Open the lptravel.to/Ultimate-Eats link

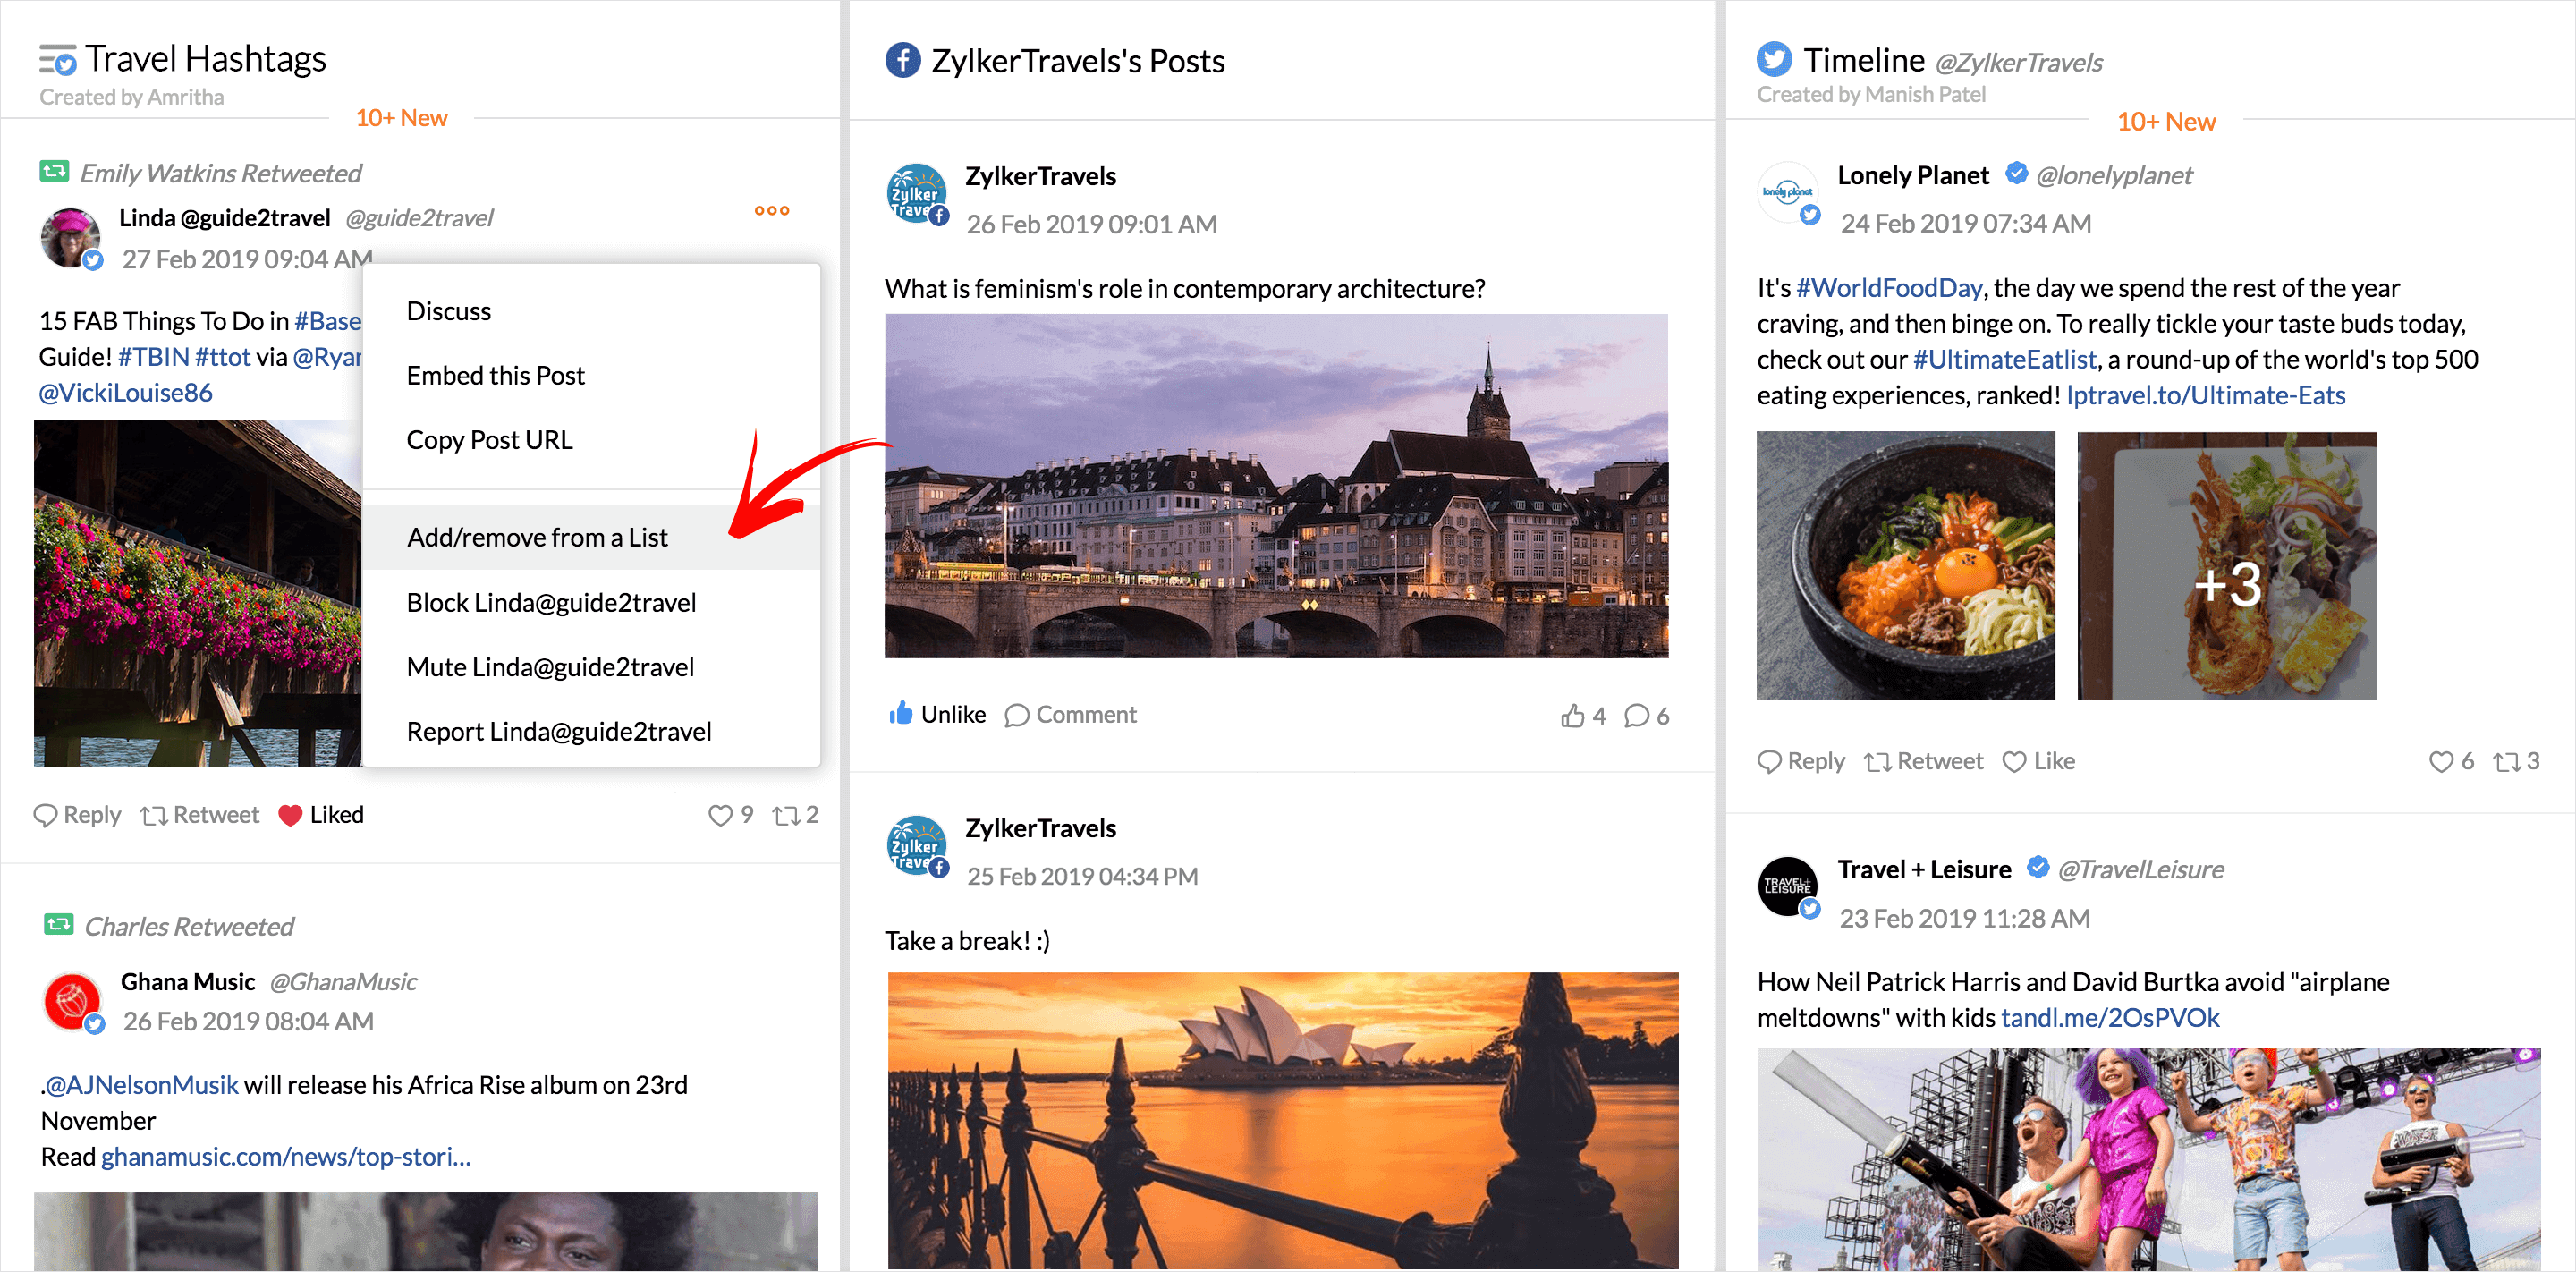click(x=2205, y=395)
